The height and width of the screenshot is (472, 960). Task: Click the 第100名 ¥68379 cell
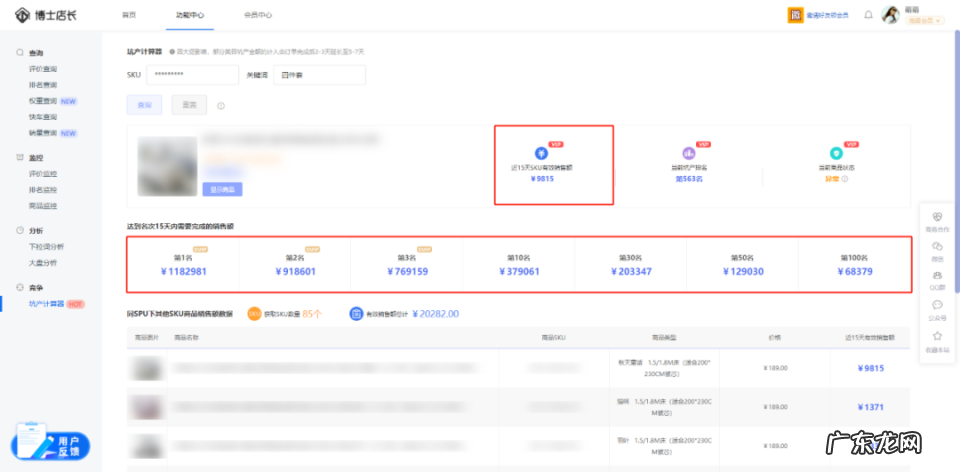(854, 265)
